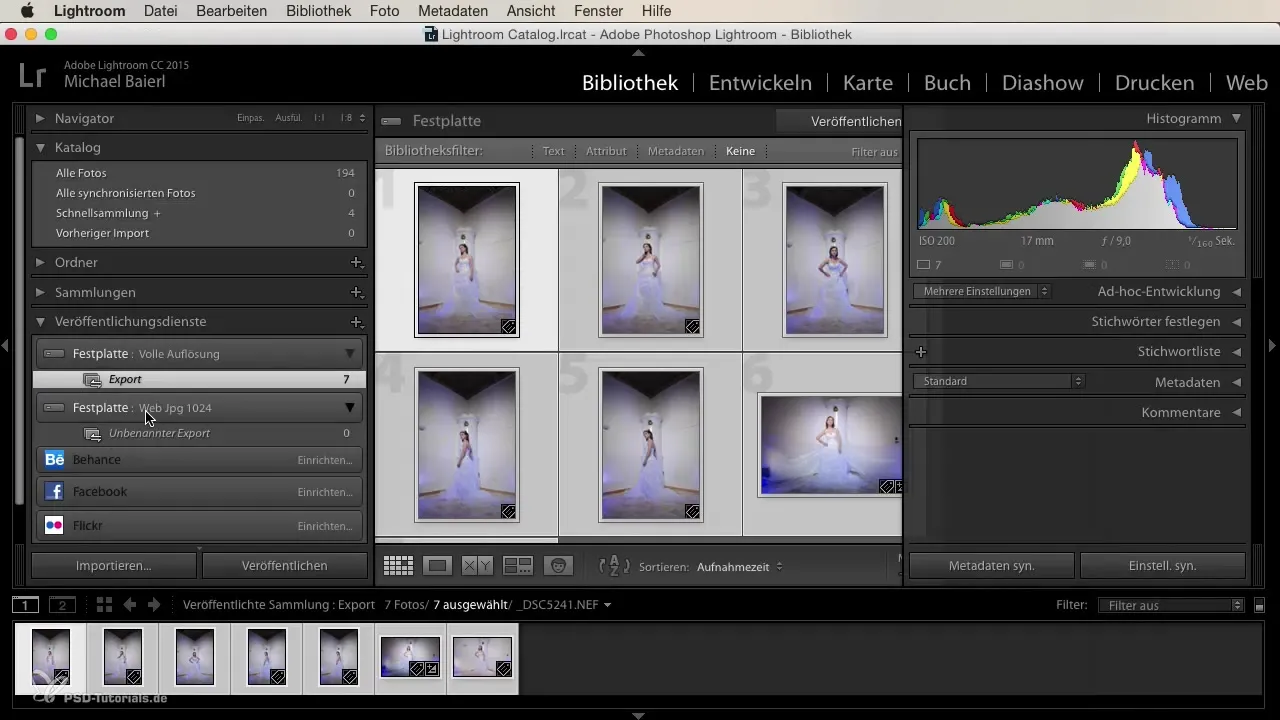Open Aufnahmezeit sort dropdown
This screenshot has width=1280, height=720.
pyautogui.click(x=740, y=566)
